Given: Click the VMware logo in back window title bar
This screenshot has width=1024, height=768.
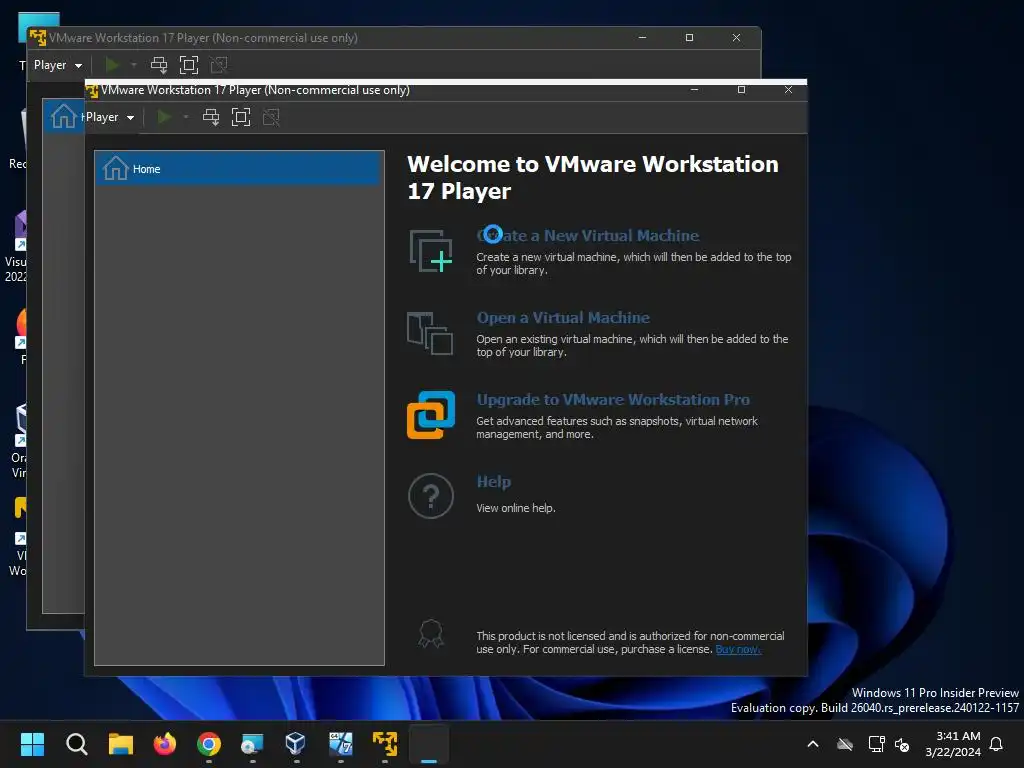Looking at the screenshot, I should click(38, 38).
